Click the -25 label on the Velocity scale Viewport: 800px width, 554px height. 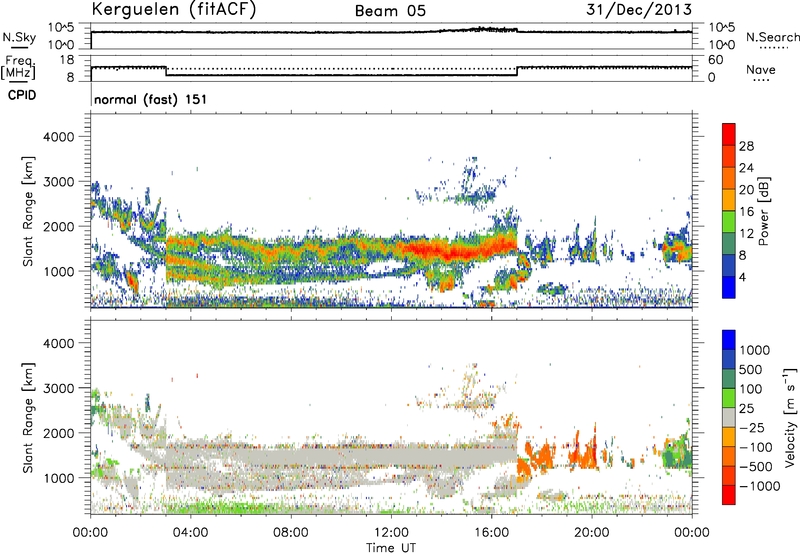pos(752,427)
